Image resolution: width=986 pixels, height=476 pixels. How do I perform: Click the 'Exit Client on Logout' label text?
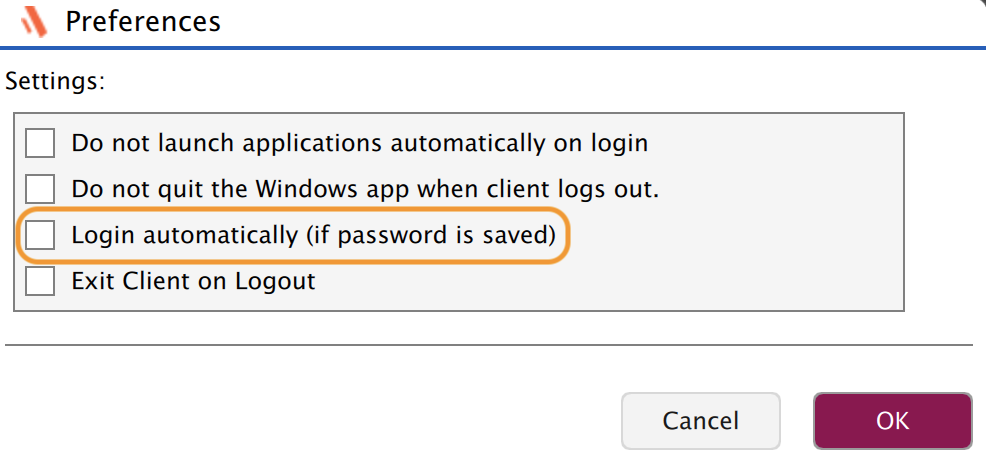pos(193,282)
